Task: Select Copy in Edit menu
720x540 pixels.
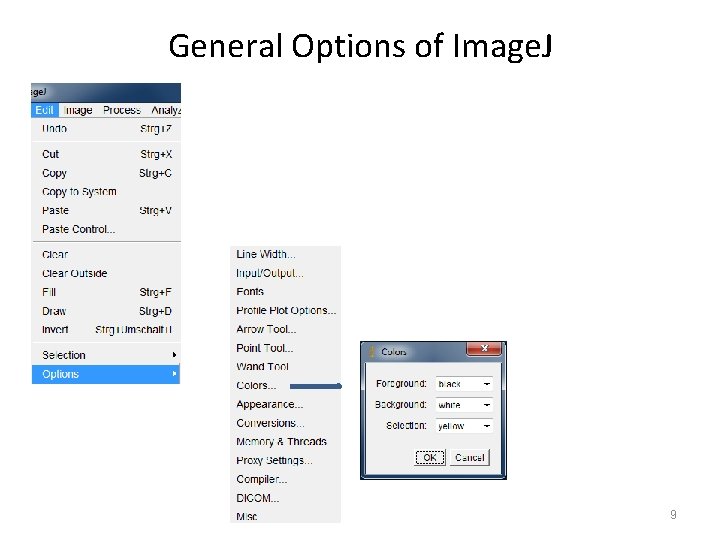Action: click(106, 173)
